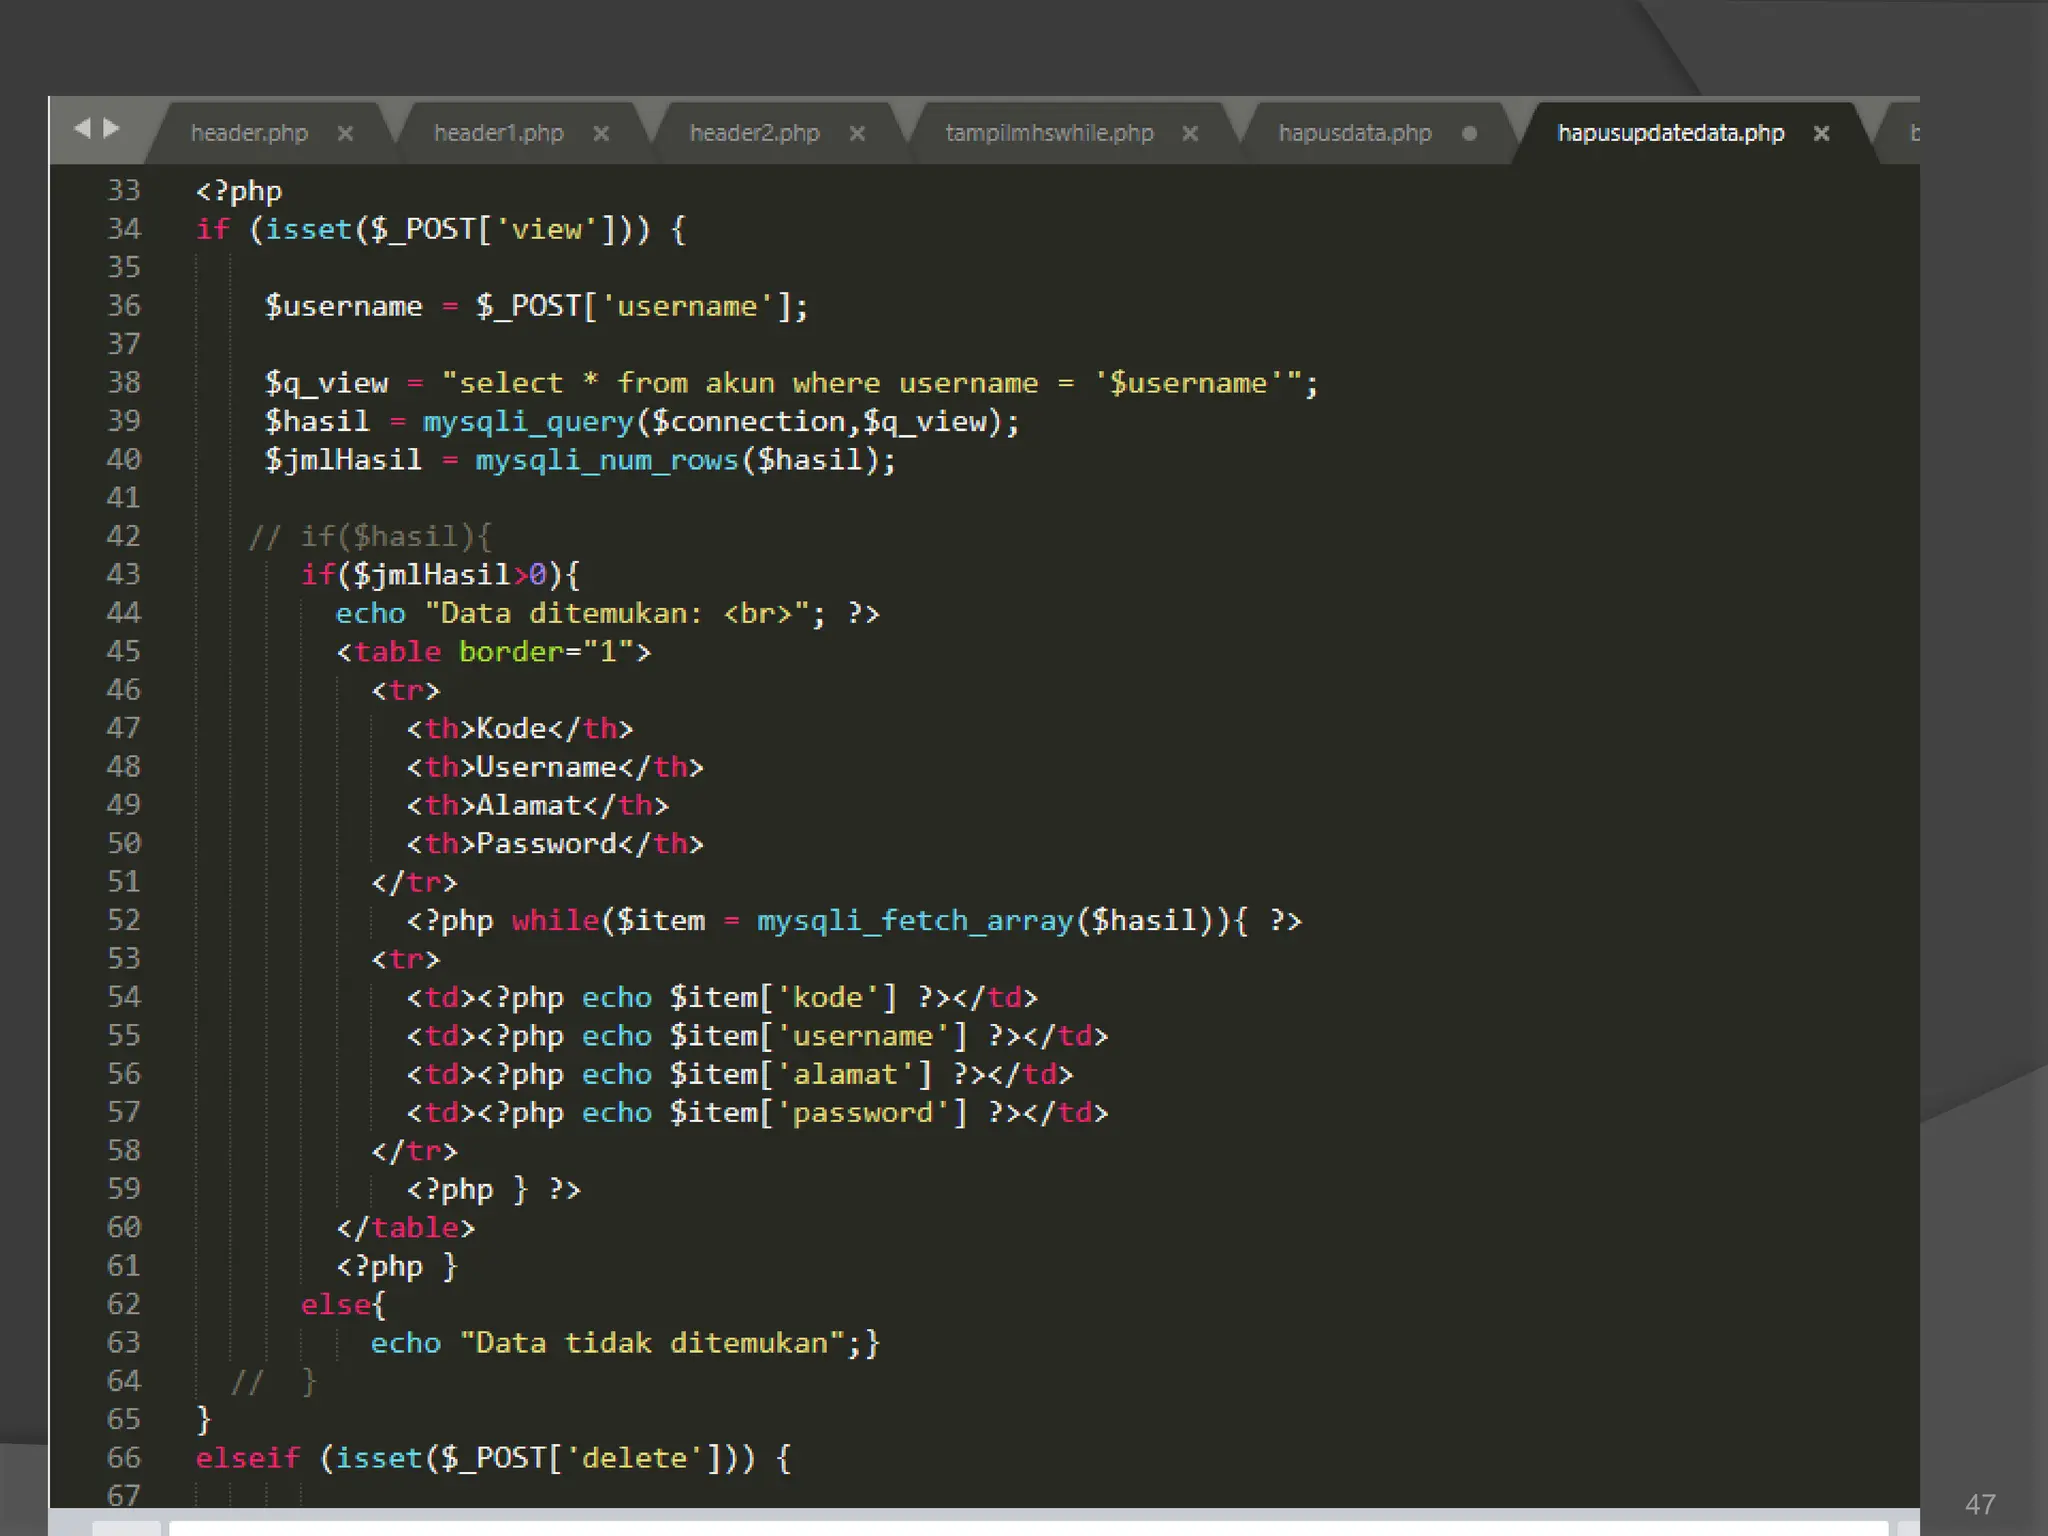Click the left tab scroll arrow
Image resolution: width=2048 pixels, height=1536 pixels.
(82, 128)
